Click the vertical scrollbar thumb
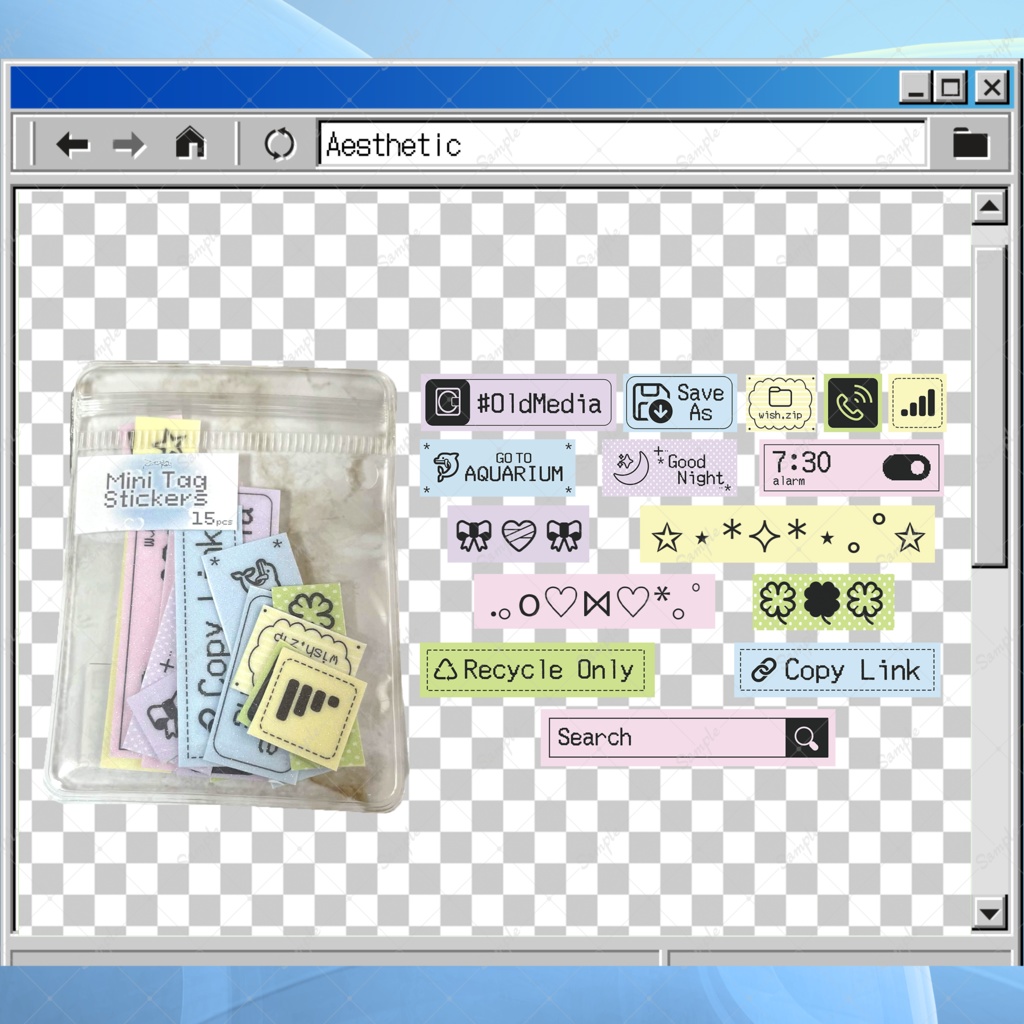The width and height of the screenshot is (1024, 1024). [x=989, y=406]
